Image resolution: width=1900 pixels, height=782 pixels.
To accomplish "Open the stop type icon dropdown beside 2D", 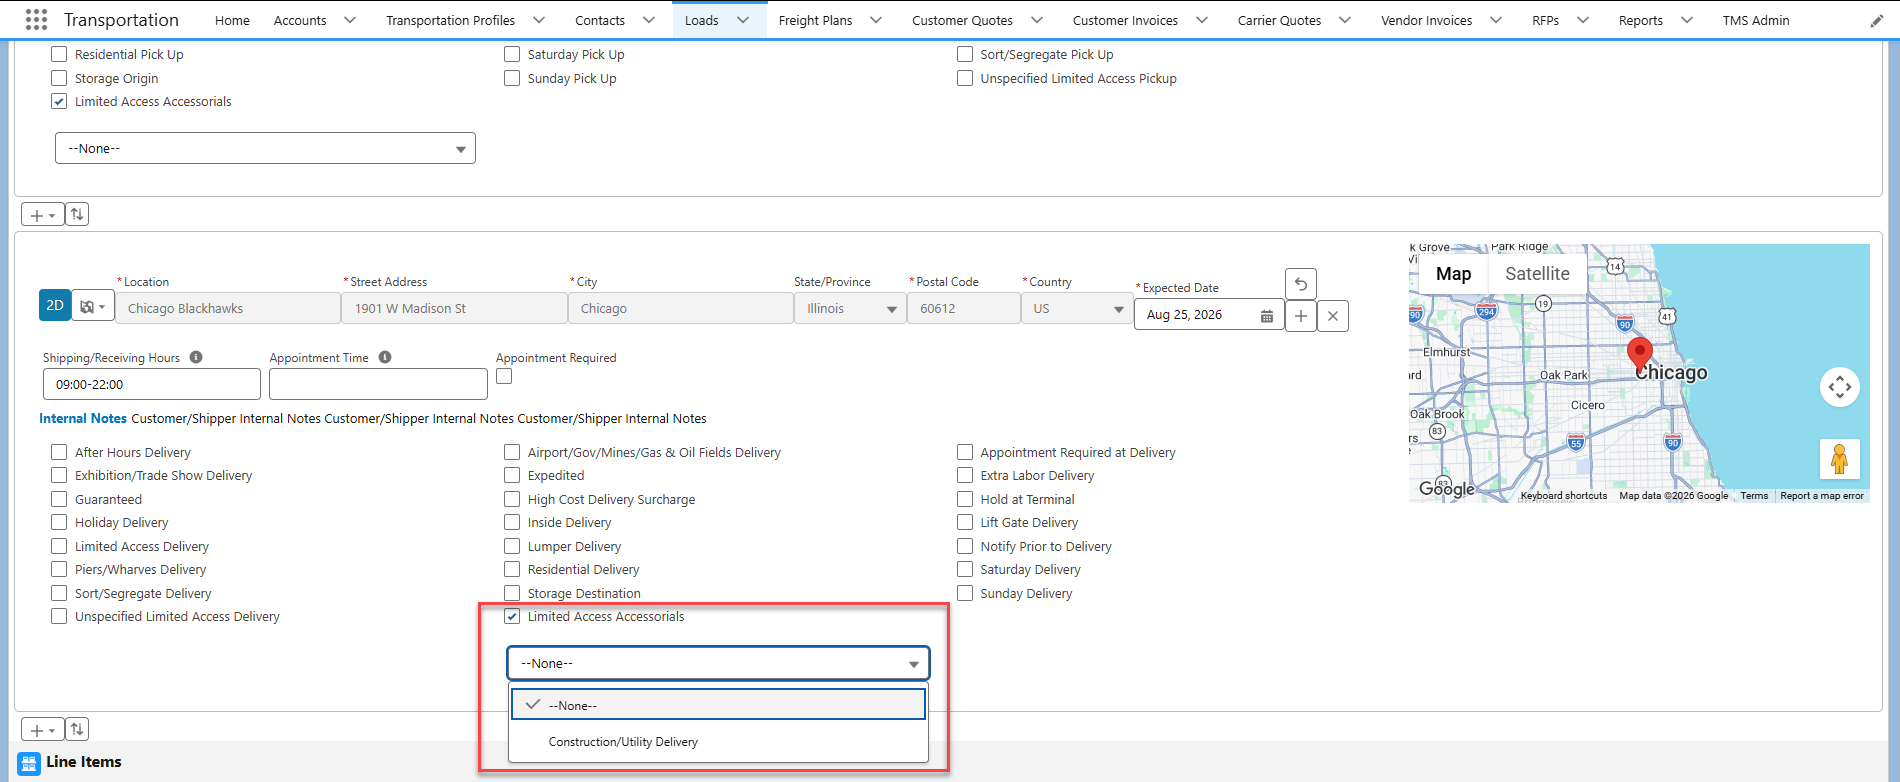I will (x=93, y=307).
